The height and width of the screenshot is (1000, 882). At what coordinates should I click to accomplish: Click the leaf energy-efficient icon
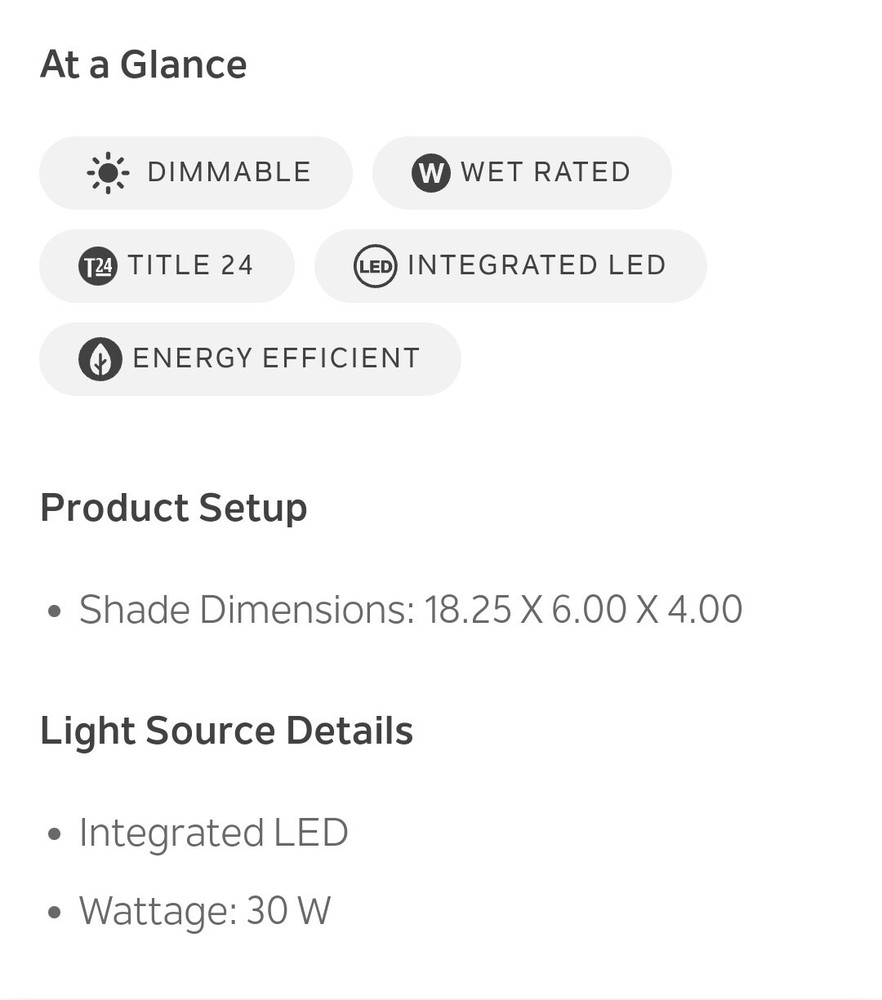pyautogui.click(x=100, y=359)
